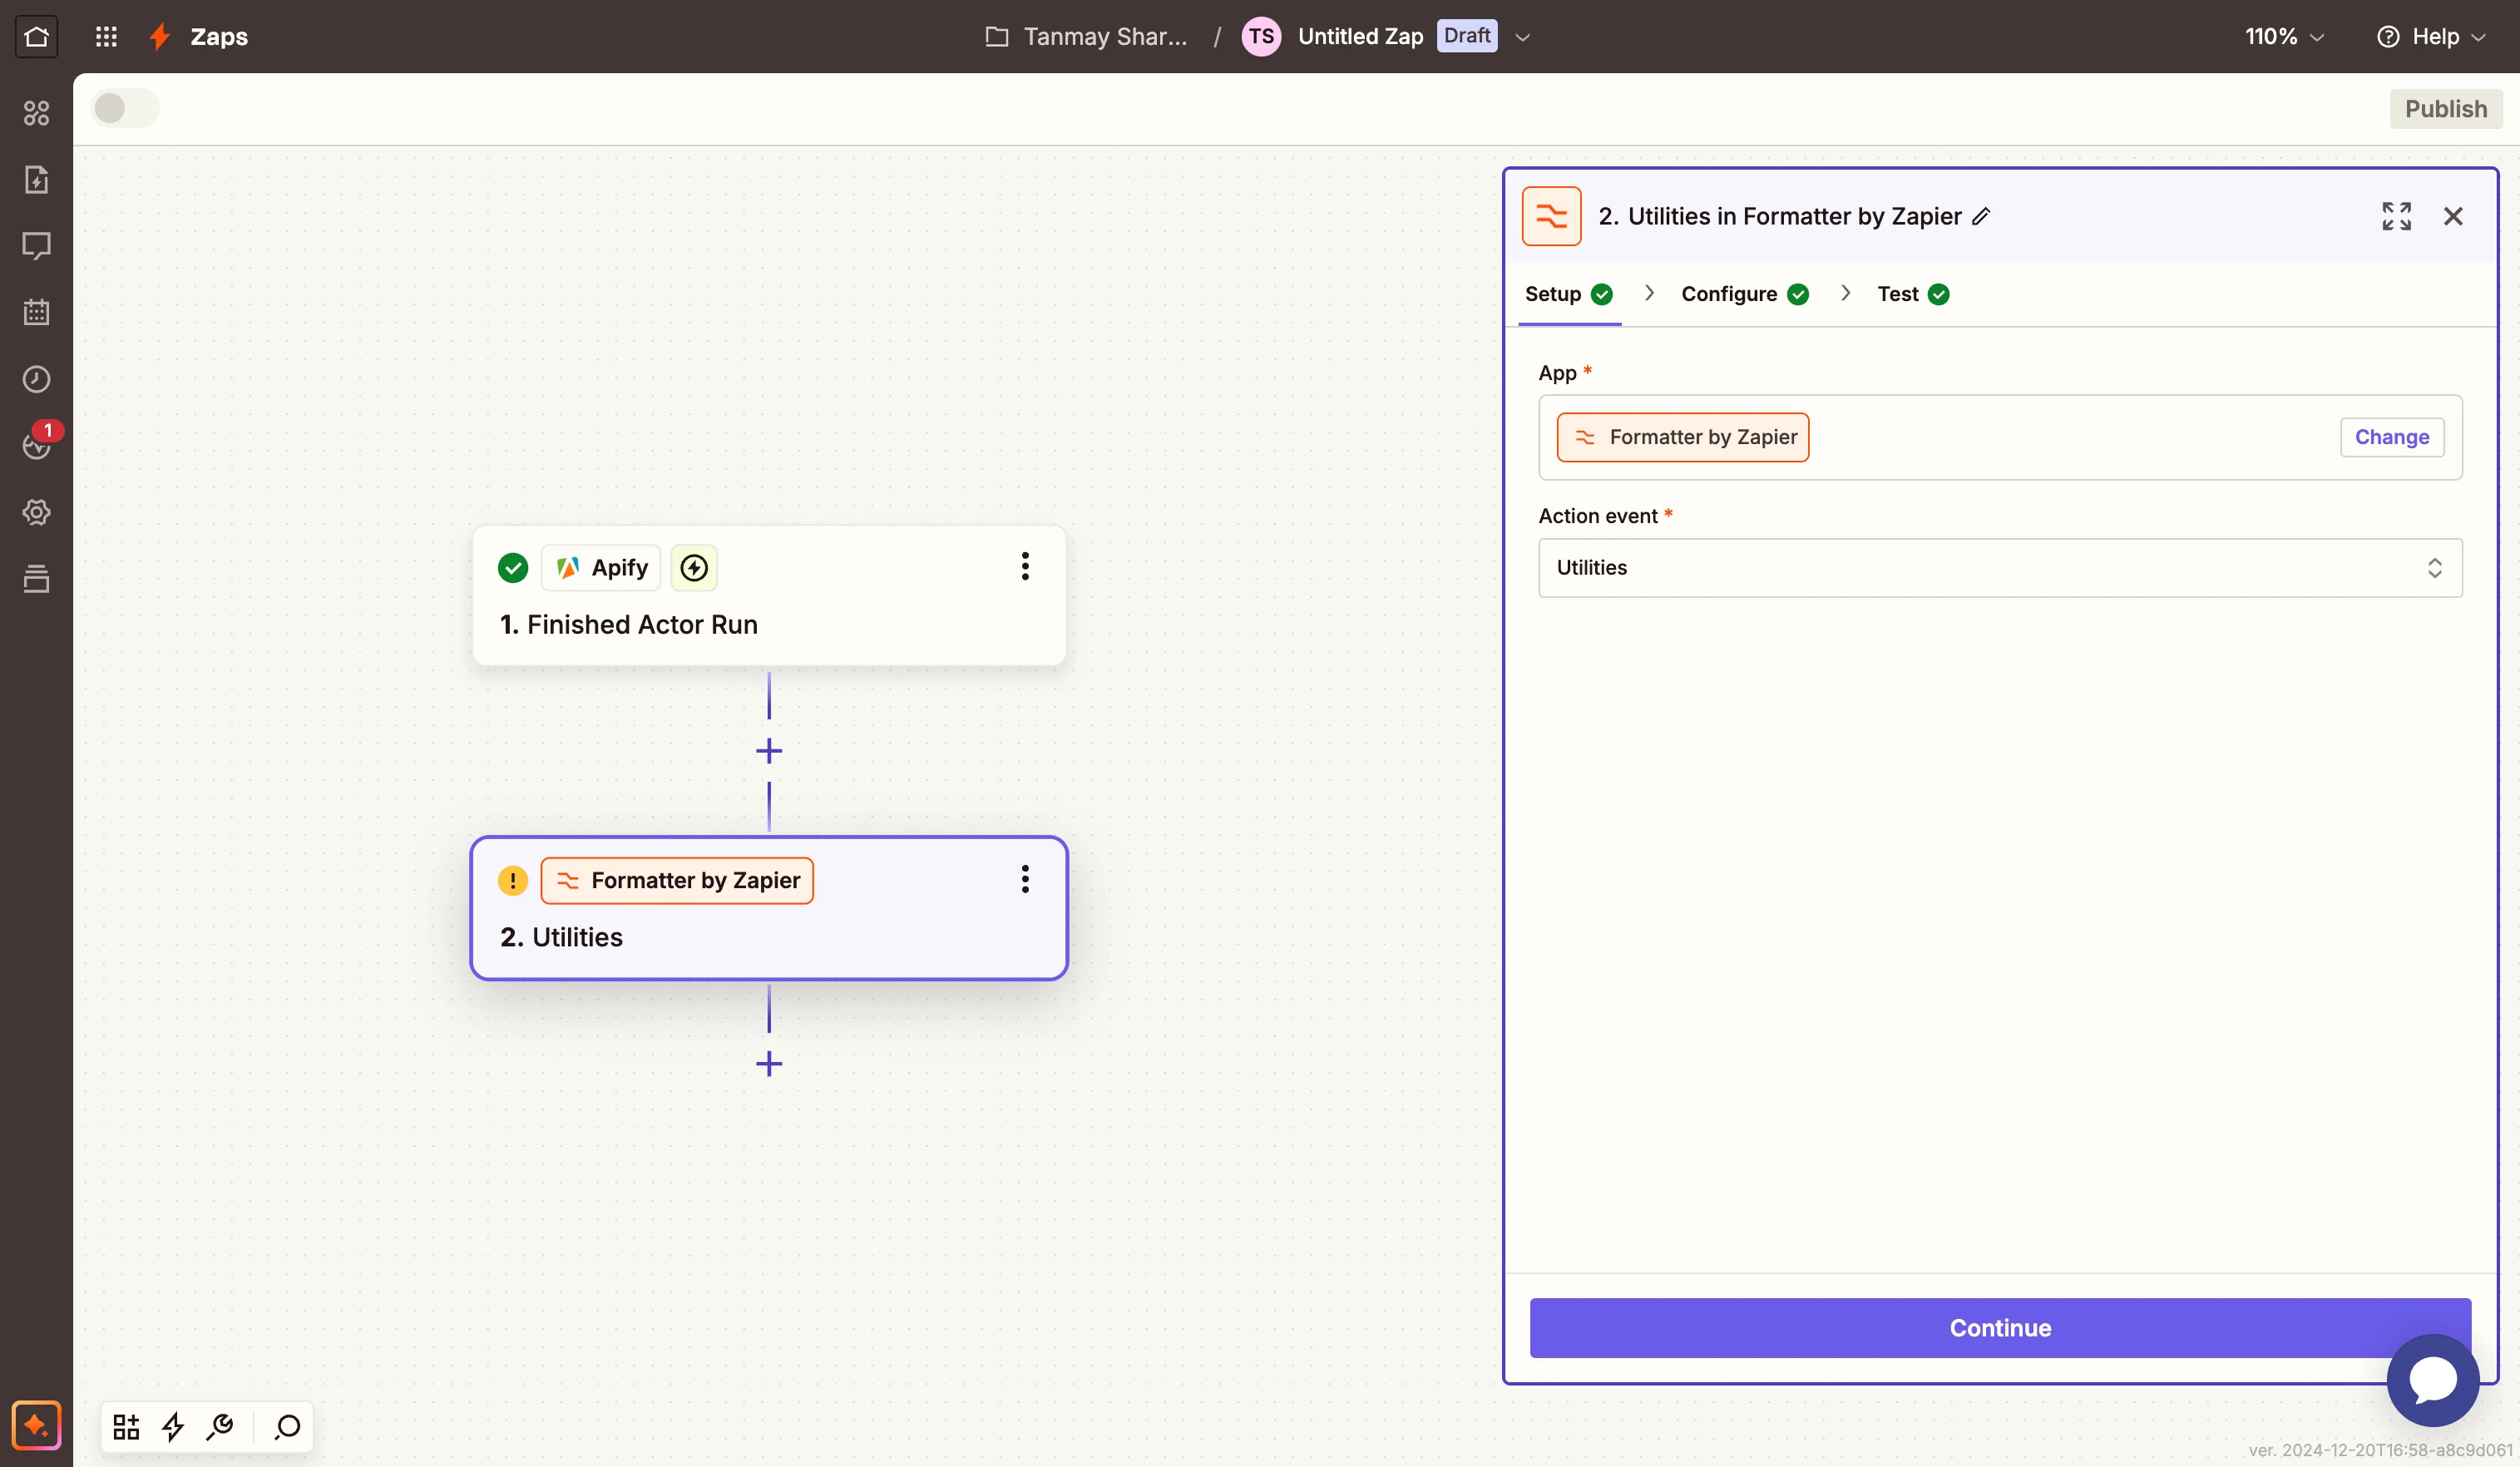Image resolution: width=2520 pixels, height=1467 pixels.
Task: Open the Help menu
Action: pyautogui.click(x=2431, y=37)
